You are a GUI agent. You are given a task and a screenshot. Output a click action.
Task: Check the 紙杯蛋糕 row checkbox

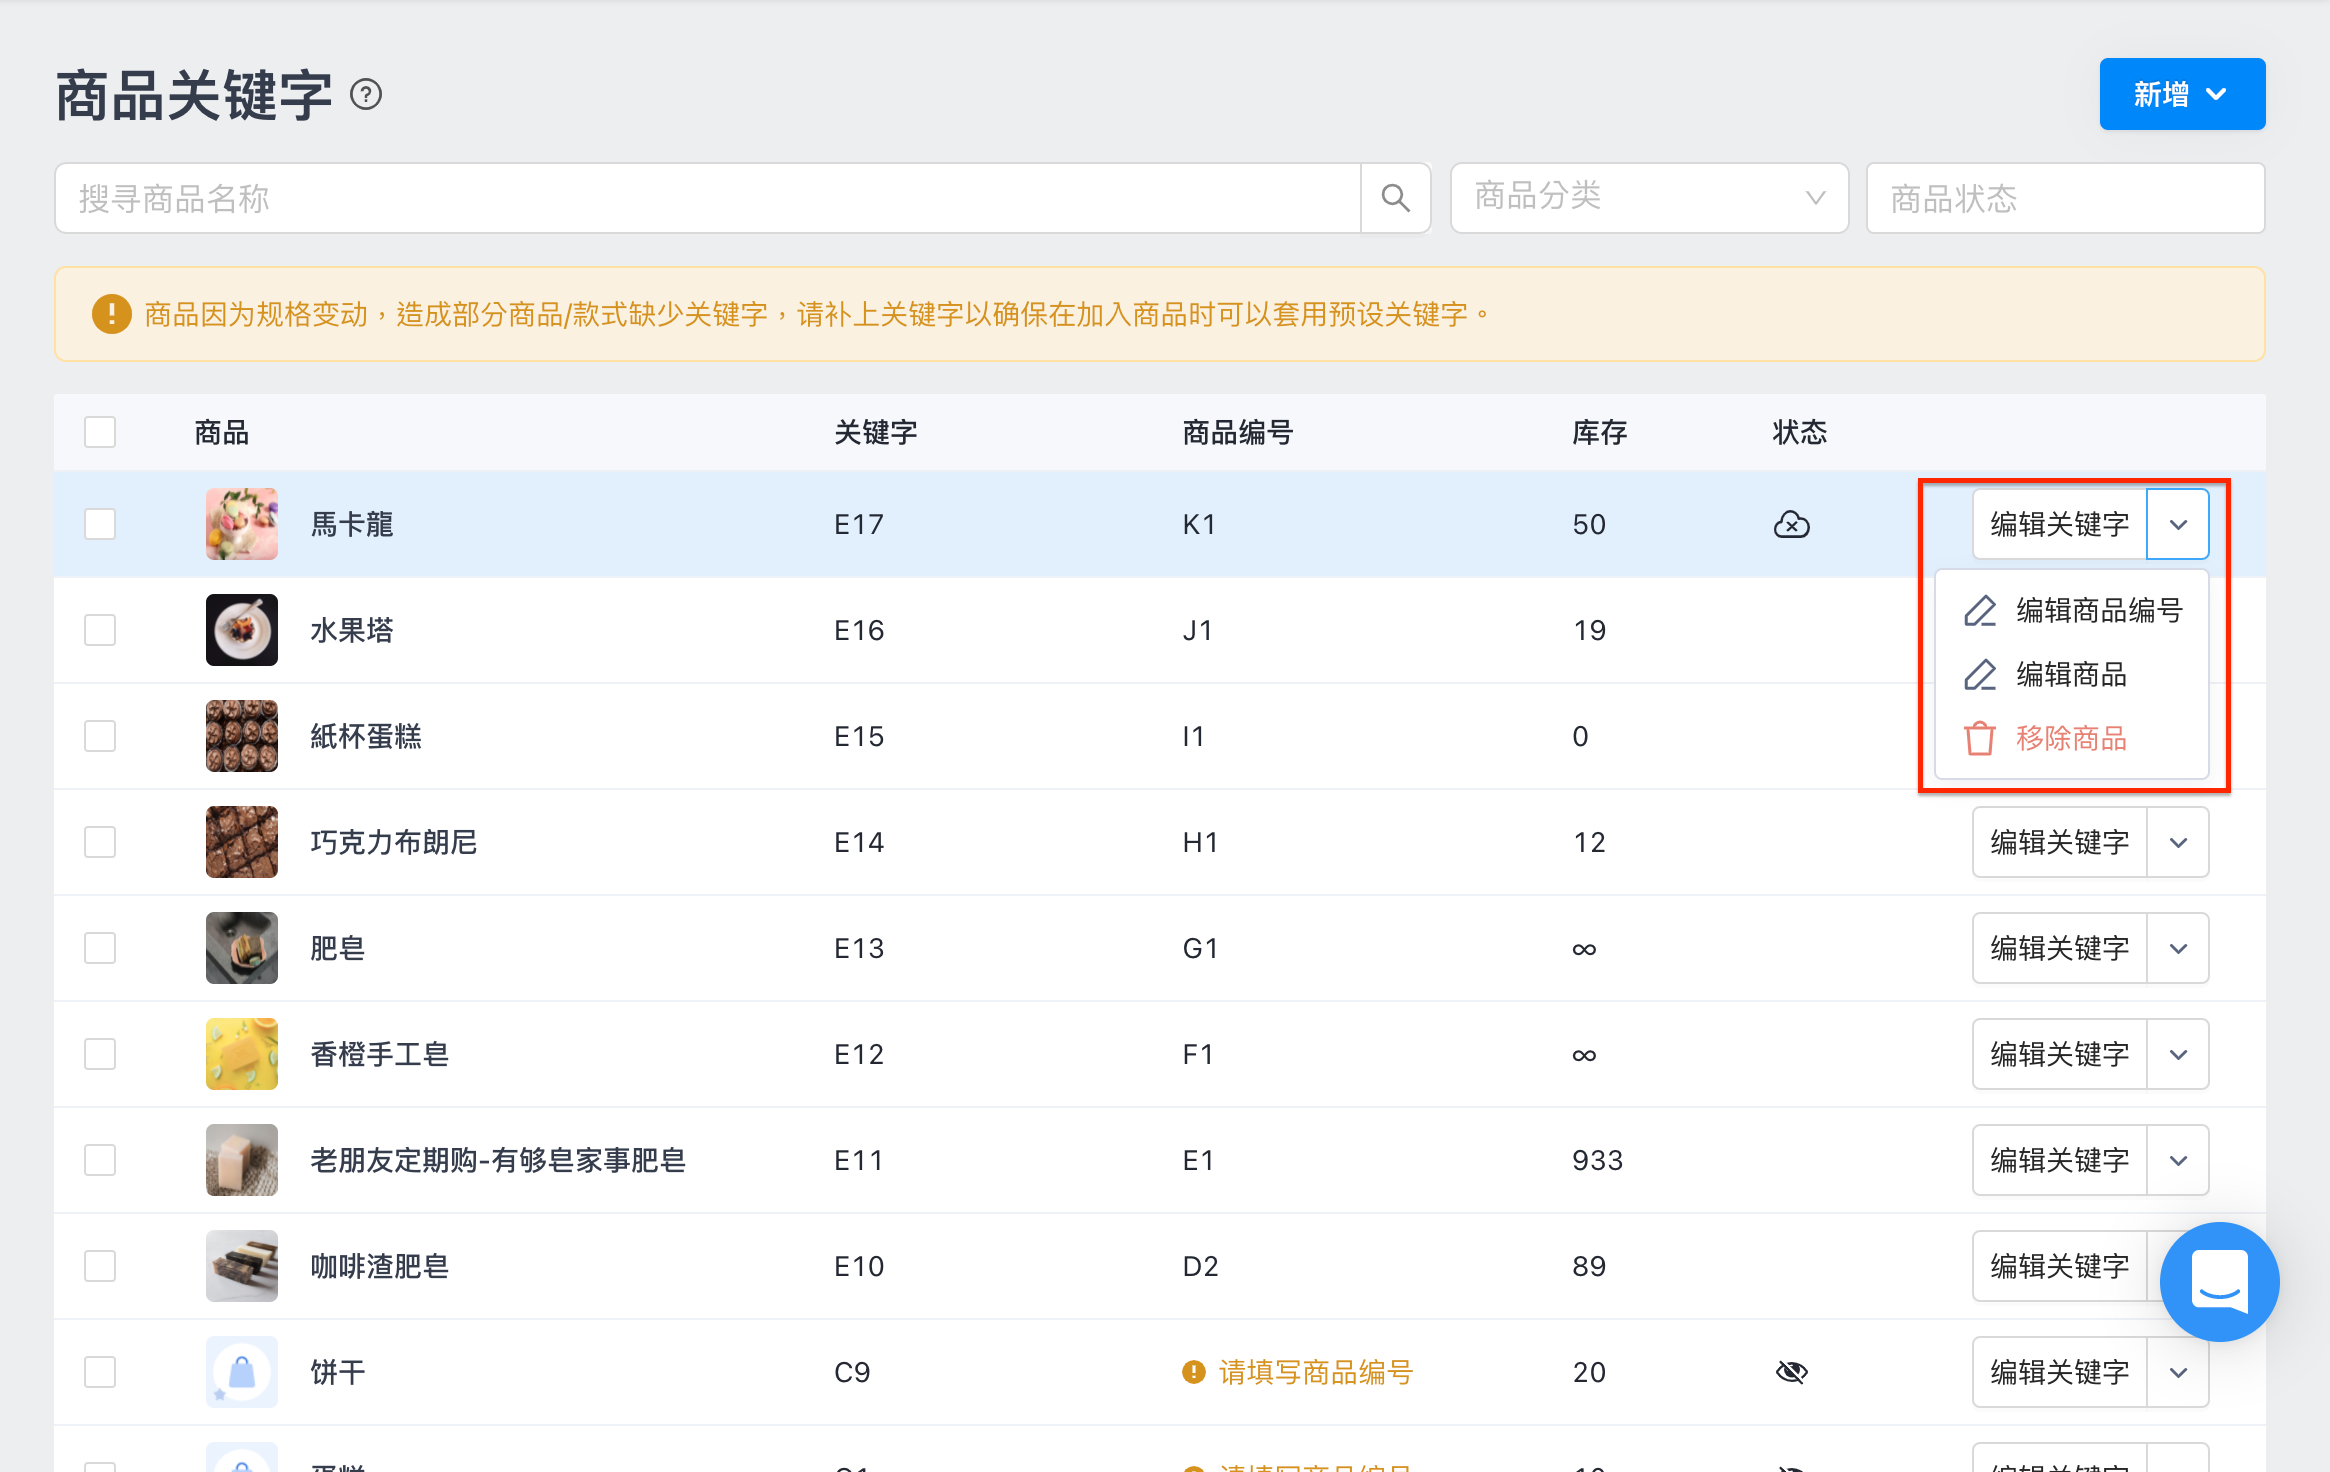point(100,736)
